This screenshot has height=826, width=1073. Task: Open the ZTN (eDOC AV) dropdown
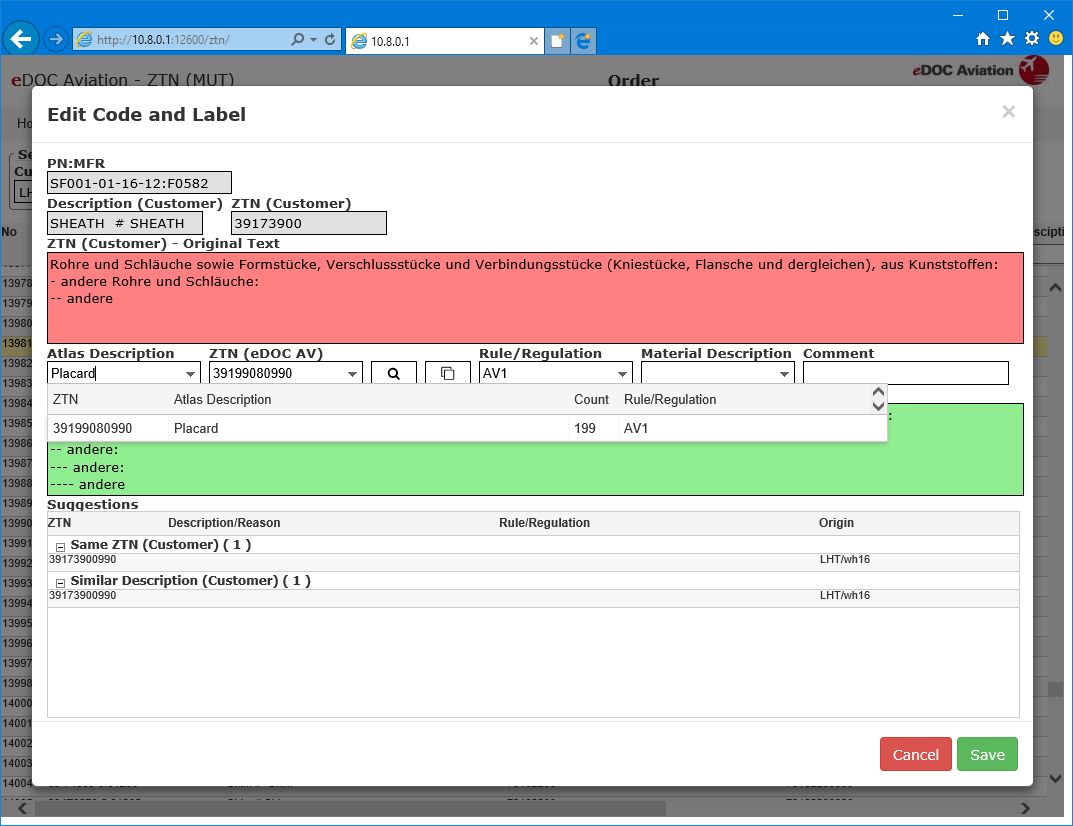click(352, 374)
